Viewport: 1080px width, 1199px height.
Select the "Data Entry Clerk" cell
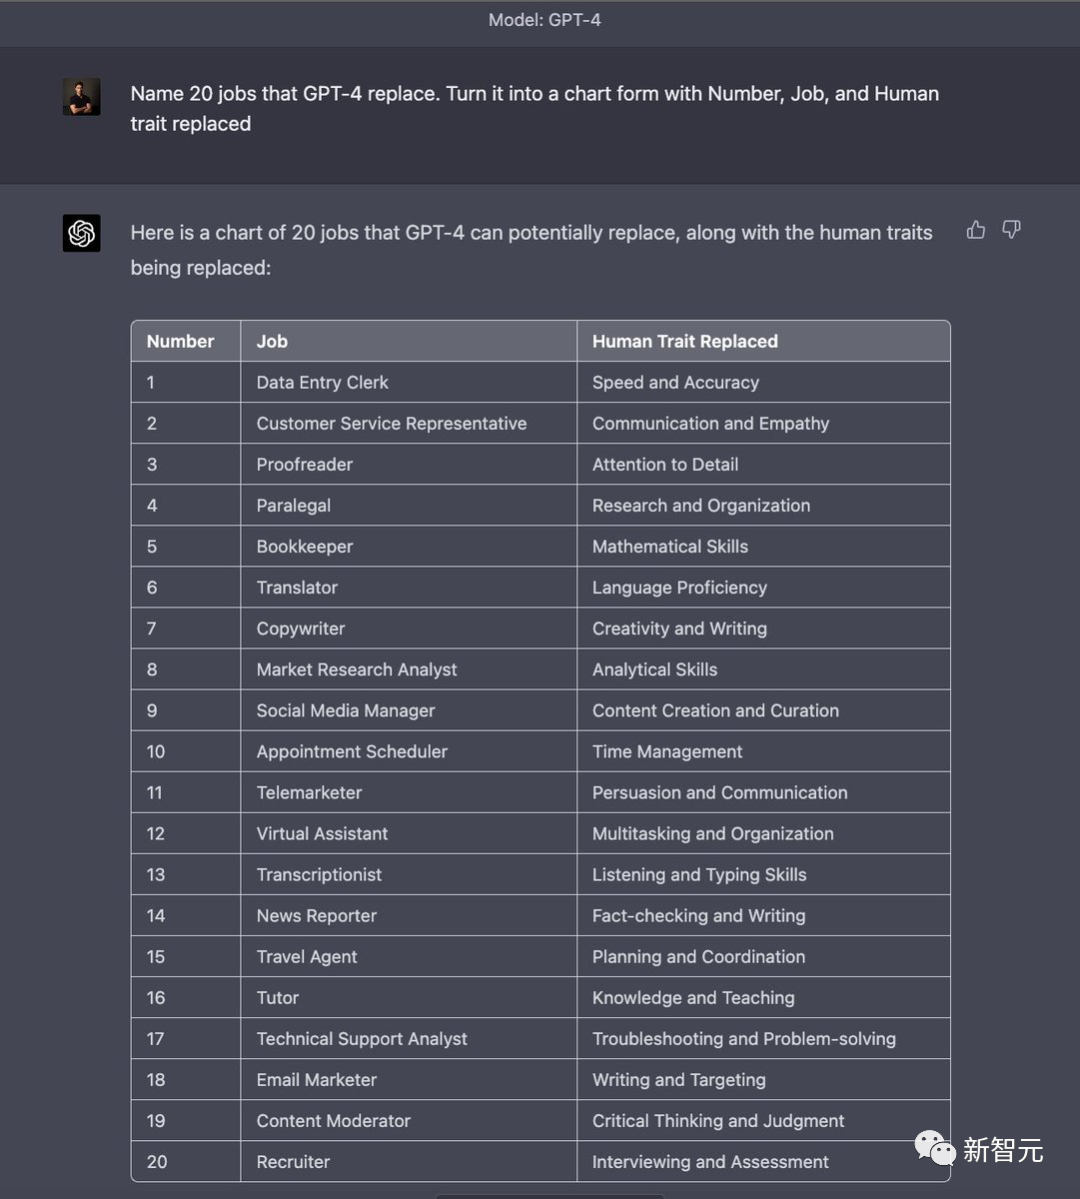(322, 382)
